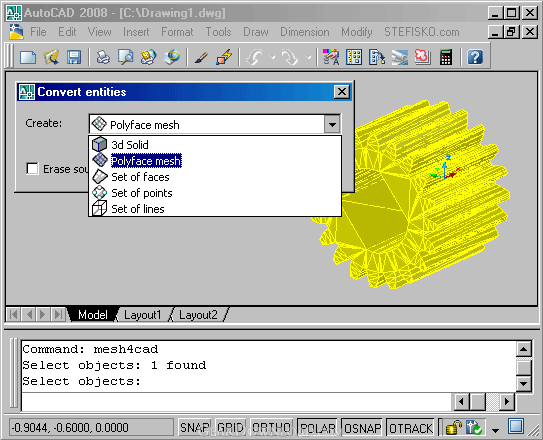Jump to first layout tab arrow
543x440 pixels.
(14, 314)
